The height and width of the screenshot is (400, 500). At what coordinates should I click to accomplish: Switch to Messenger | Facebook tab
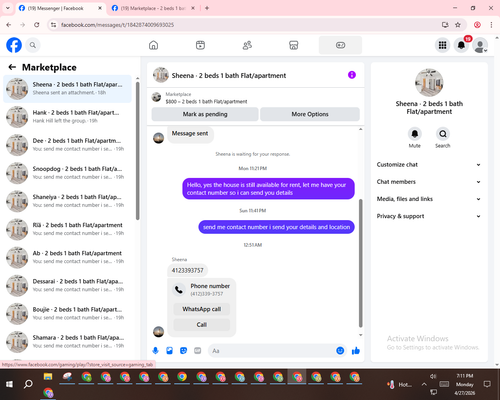[x=60, y=8]
